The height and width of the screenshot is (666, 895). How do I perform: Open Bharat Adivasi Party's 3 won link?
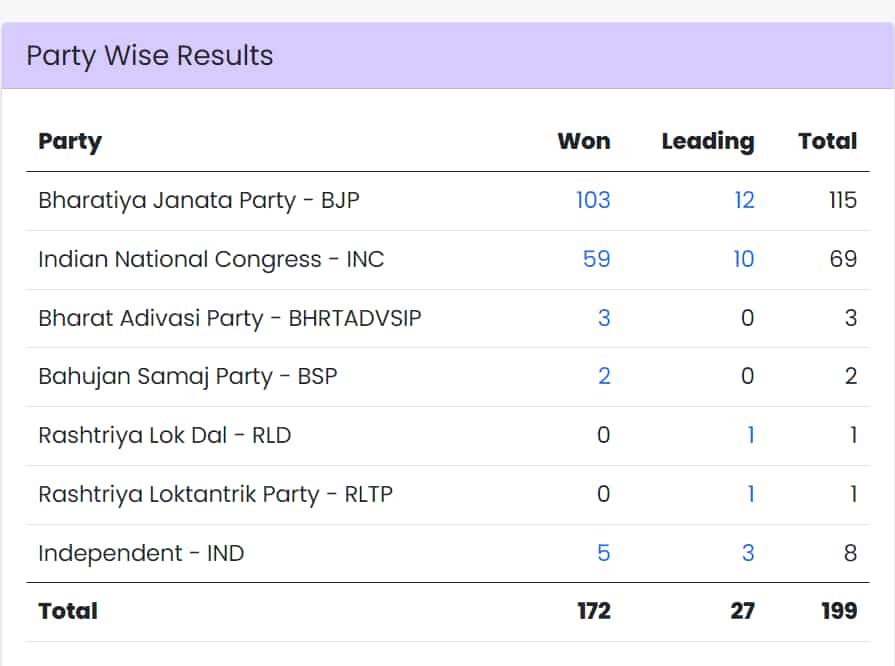(x=603, y=318)
